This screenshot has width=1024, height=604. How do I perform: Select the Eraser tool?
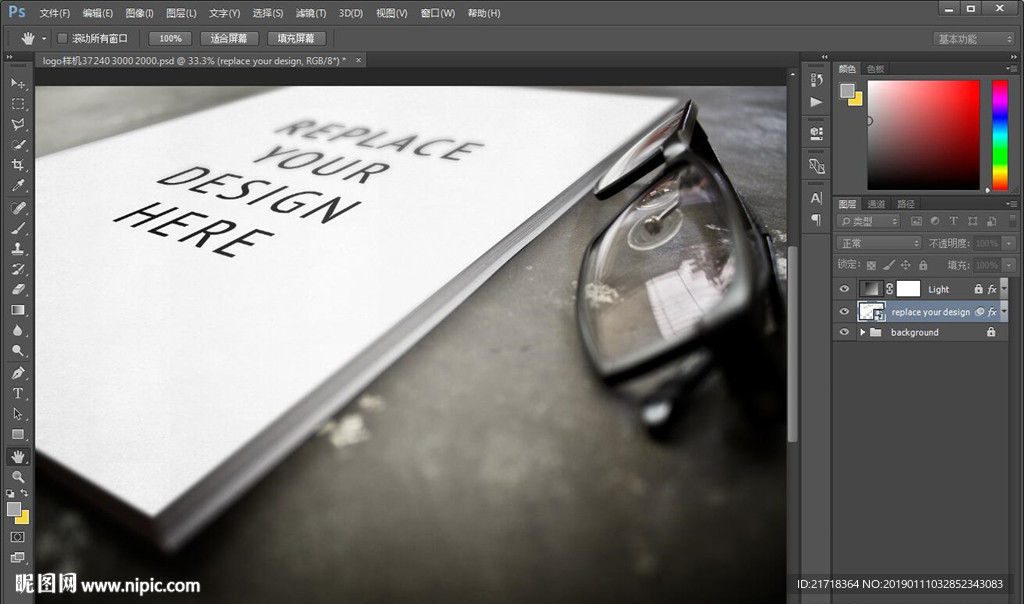pos(18,289)
